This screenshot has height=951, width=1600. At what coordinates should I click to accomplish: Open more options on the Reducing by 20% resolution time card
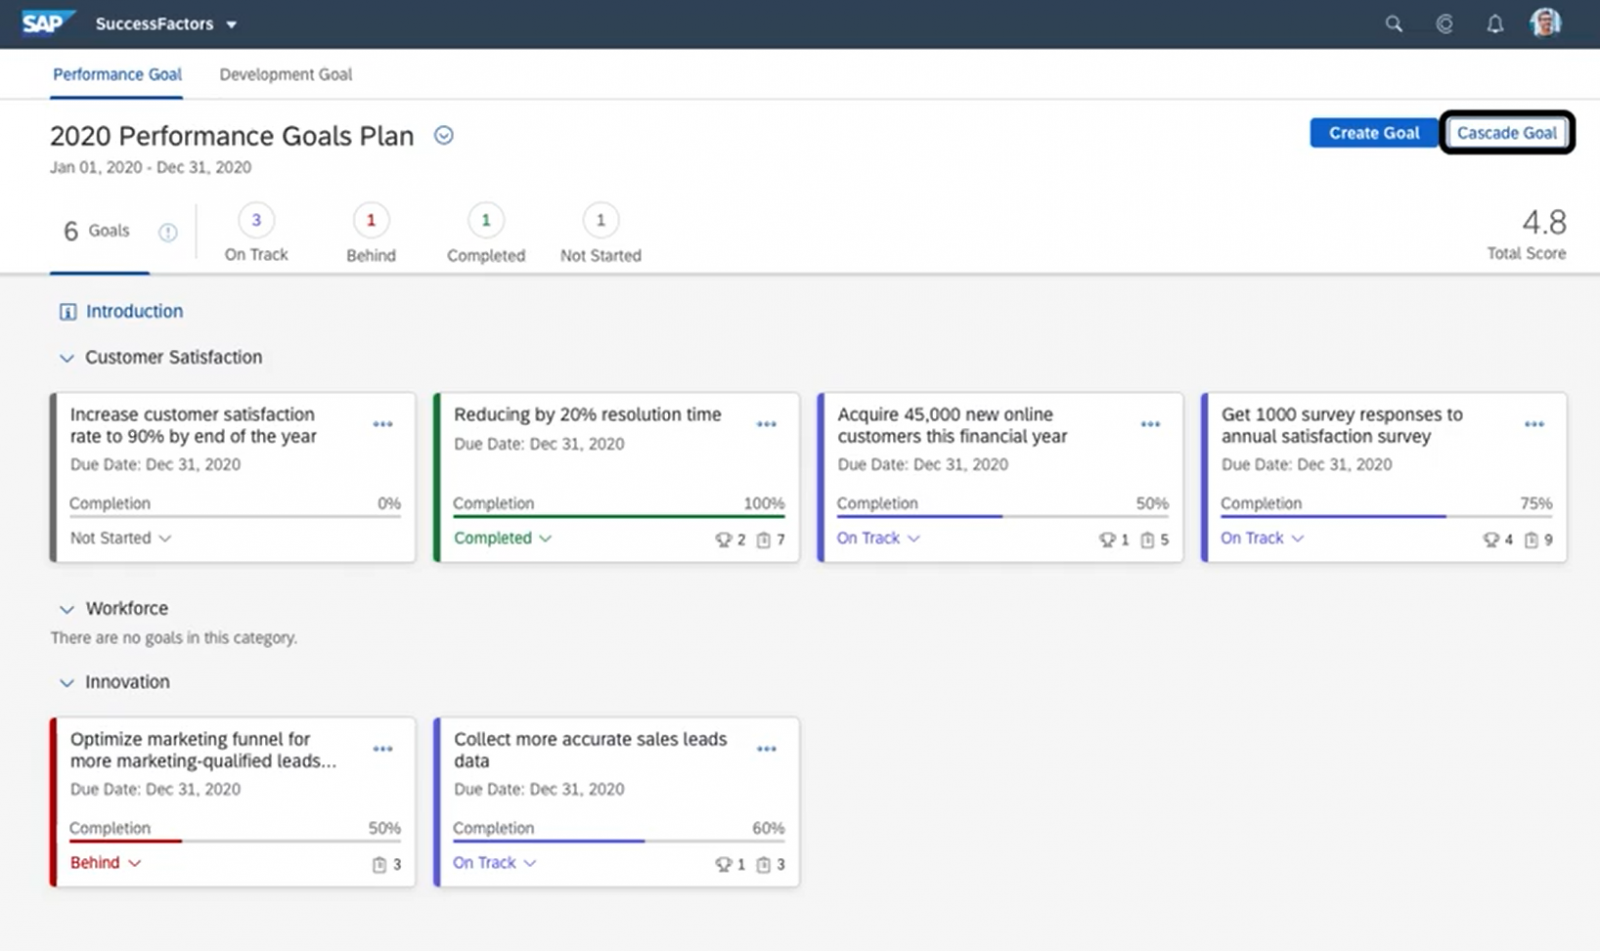(x=767, y=424)
